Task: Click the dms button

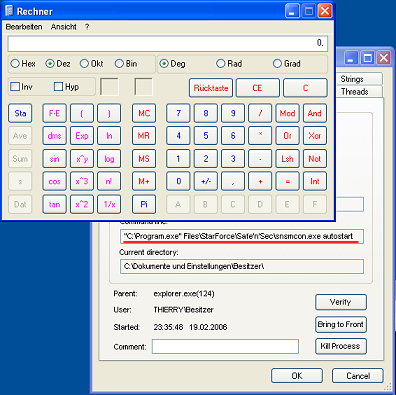Action: [x=54, y=136]
